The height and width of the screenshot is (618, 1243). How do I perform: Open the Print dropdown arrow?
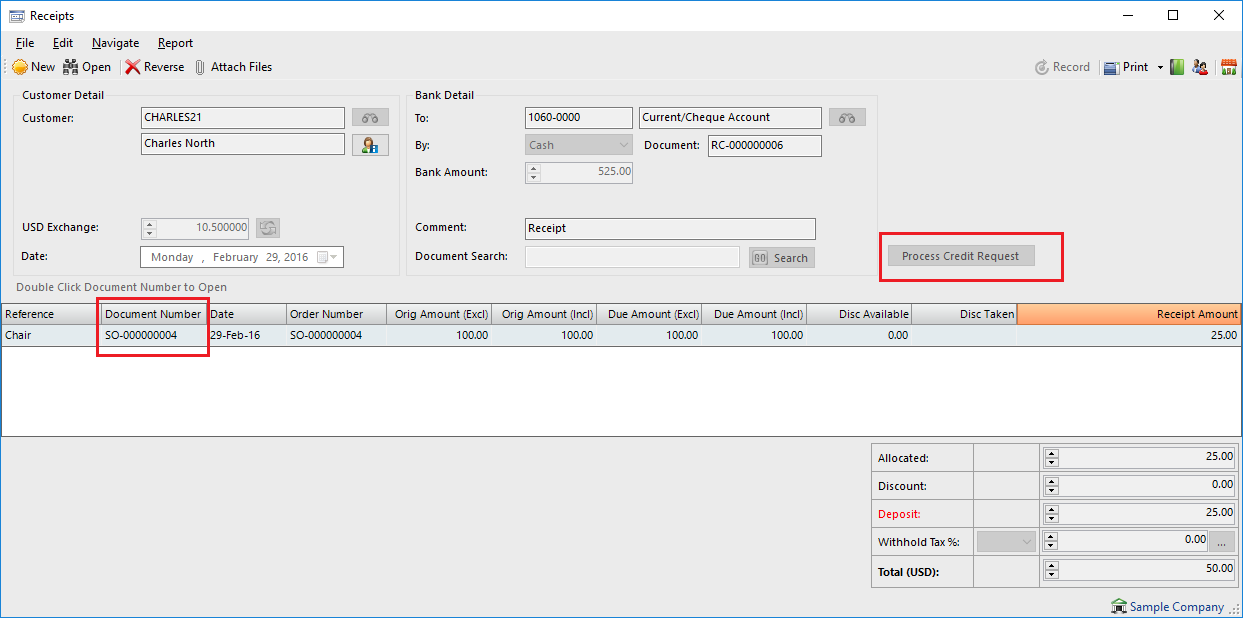[x=1160, y=68]
